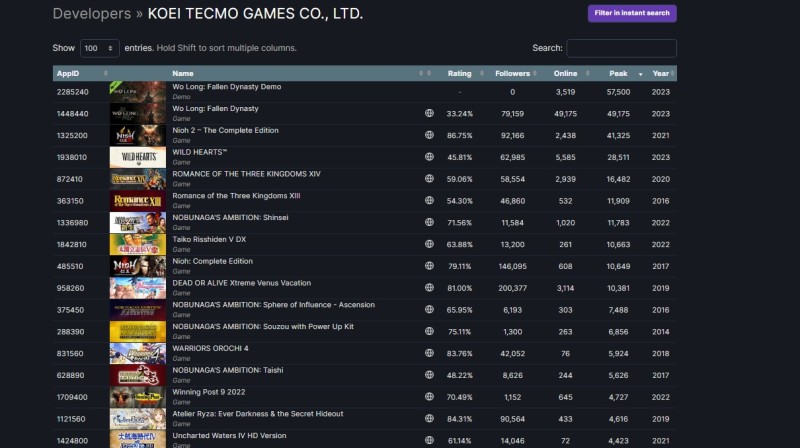Click the 86.75% rating cell
Screen dimensions: 800x448
(x=460, y=136)
